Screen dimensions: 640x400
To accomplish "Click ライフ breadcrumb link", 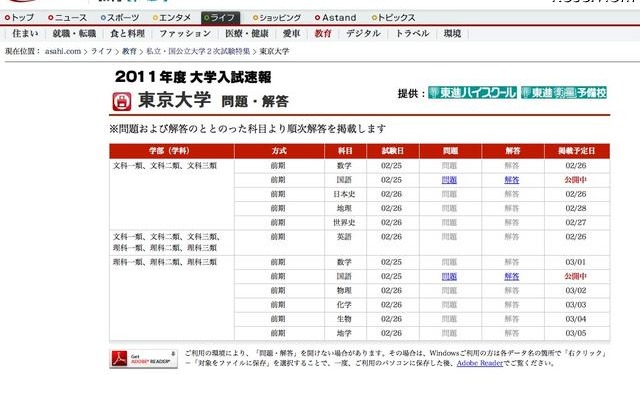I will (x=101, y=51).
